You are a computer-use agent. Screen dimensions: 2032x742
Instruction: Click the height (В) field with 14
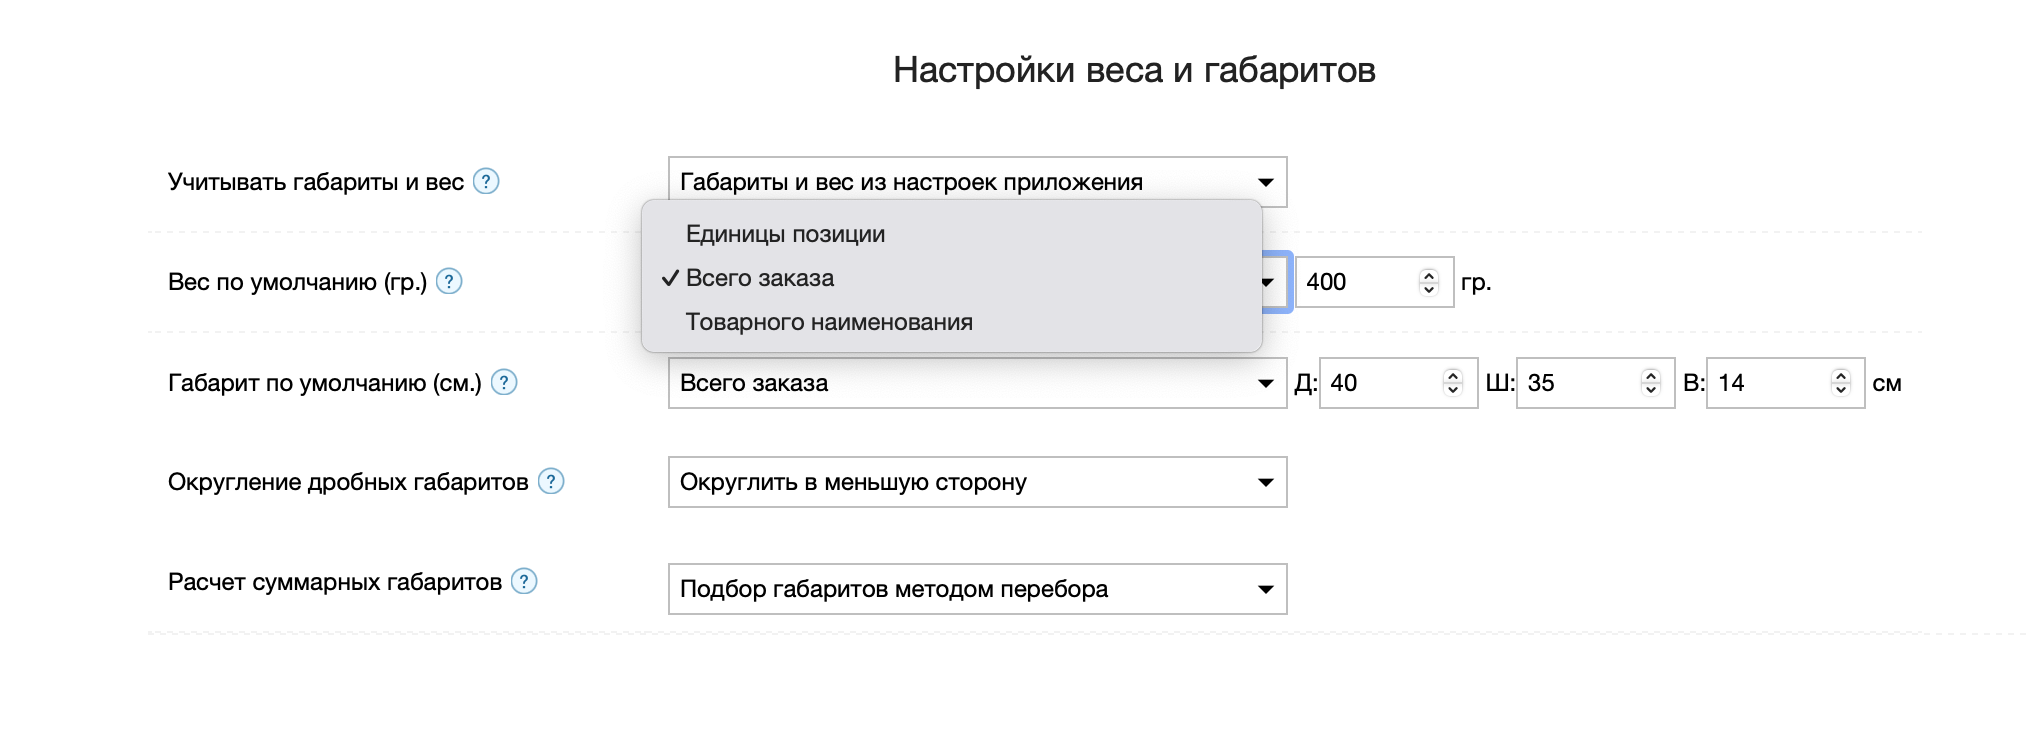pyautogui.click(x=1768, y=383)
